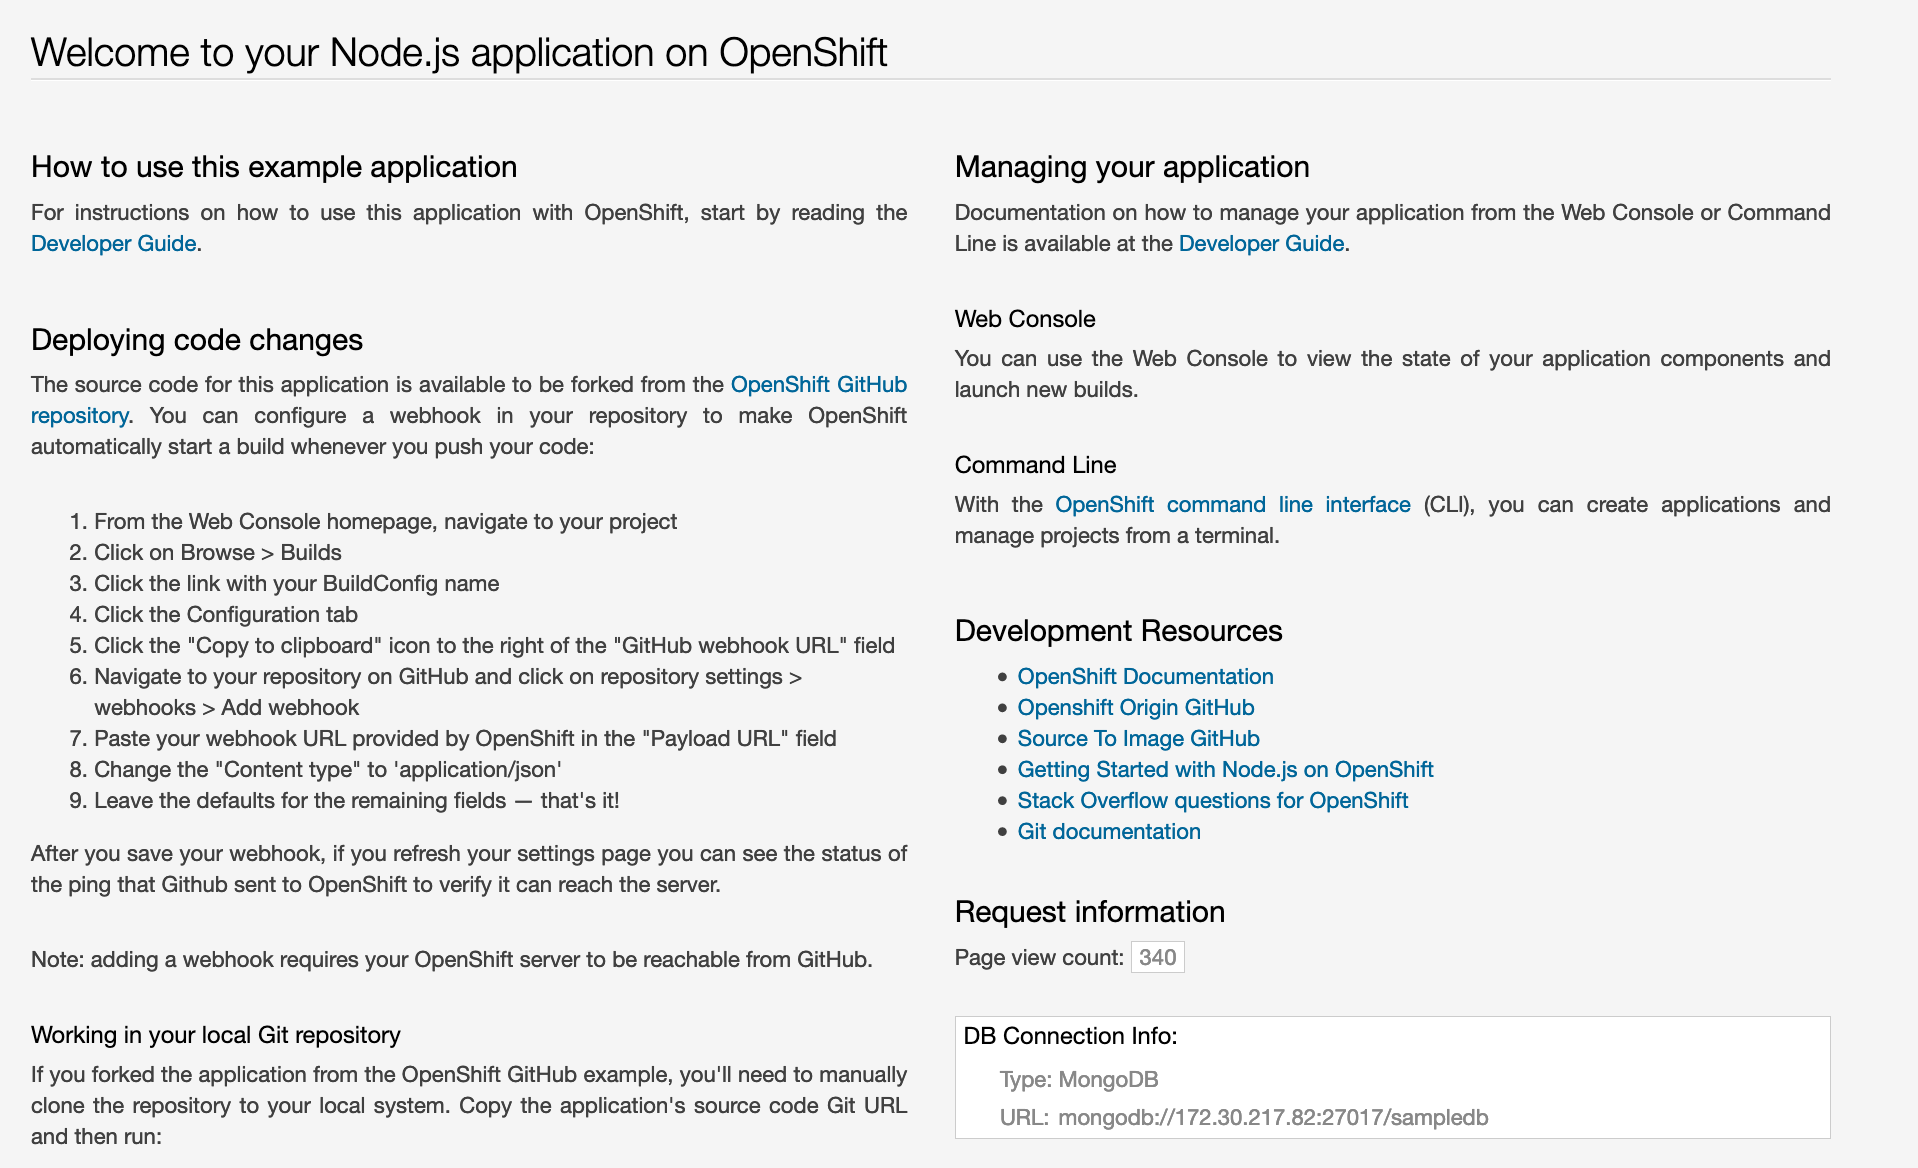Open Getting Started with Node.js on OpenShift
Viewport: 1918px width, 1168px height.
[1225, 769]
